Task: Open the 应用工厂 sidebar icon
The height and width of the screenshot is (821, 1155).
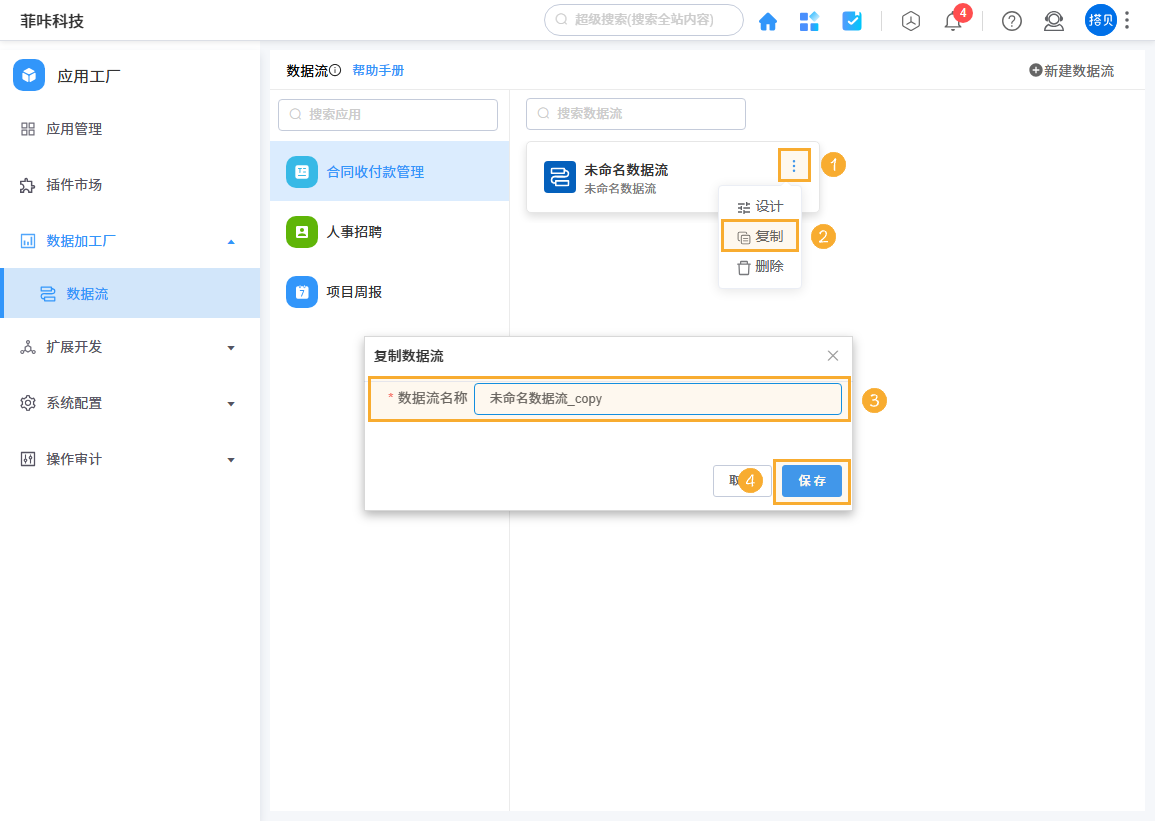Action: [29, 74]
